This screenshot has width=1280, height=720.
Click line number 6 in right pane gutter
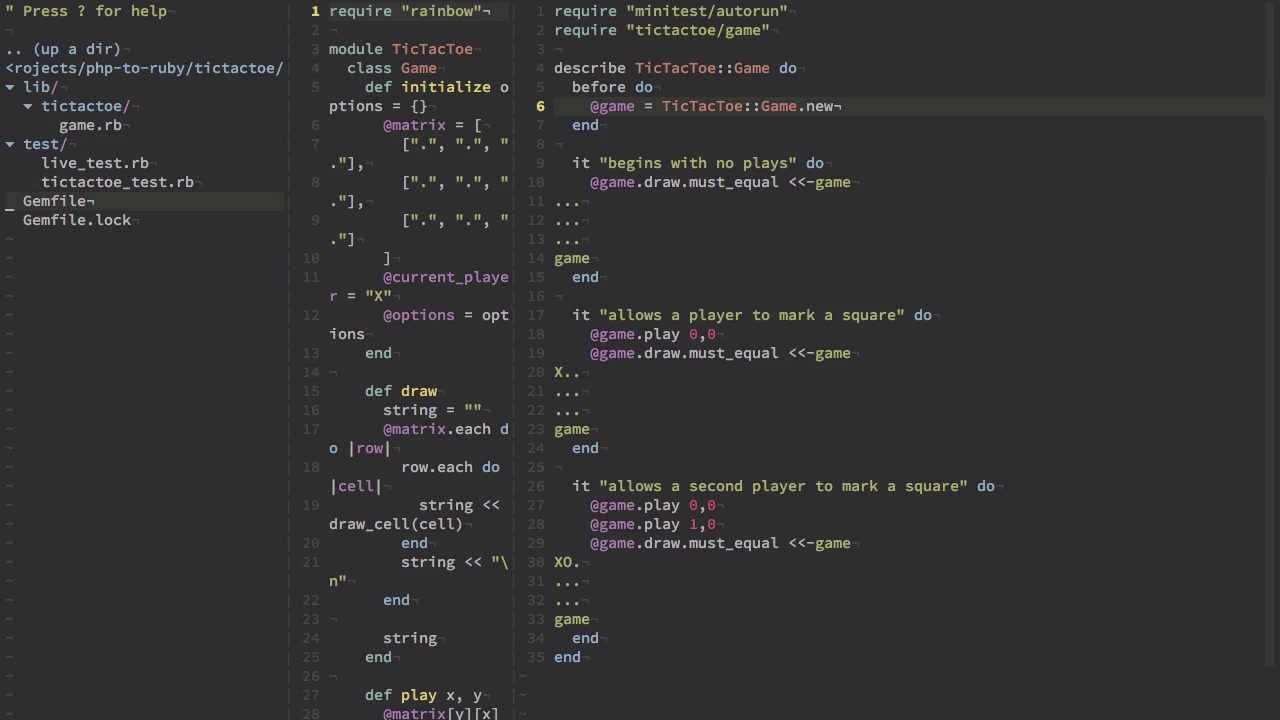(540, 106)
